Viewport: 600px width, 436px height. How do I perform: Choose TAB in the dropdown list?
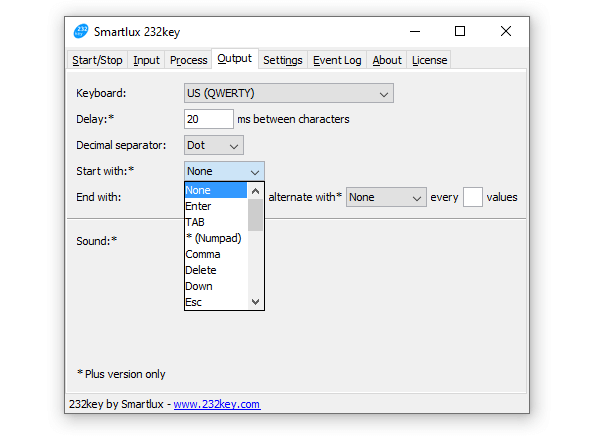pyautogui.click(x=195, y=222)
